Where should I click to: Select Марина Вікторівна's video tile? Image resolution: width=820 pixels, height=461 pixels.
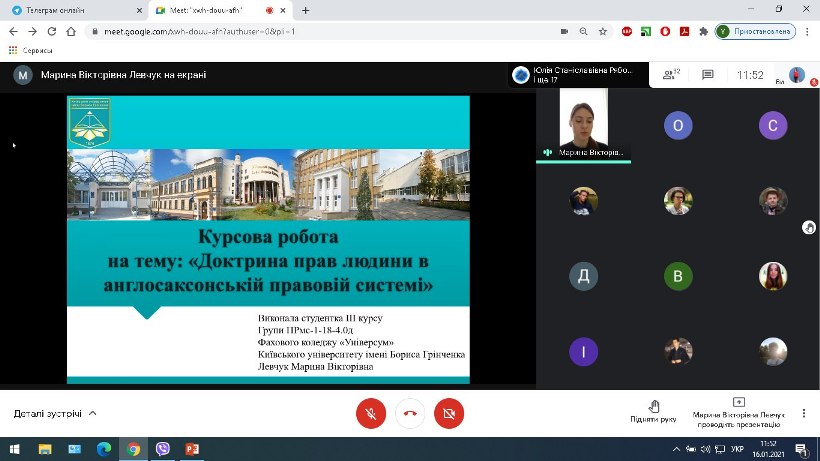(x=584, y=125)
